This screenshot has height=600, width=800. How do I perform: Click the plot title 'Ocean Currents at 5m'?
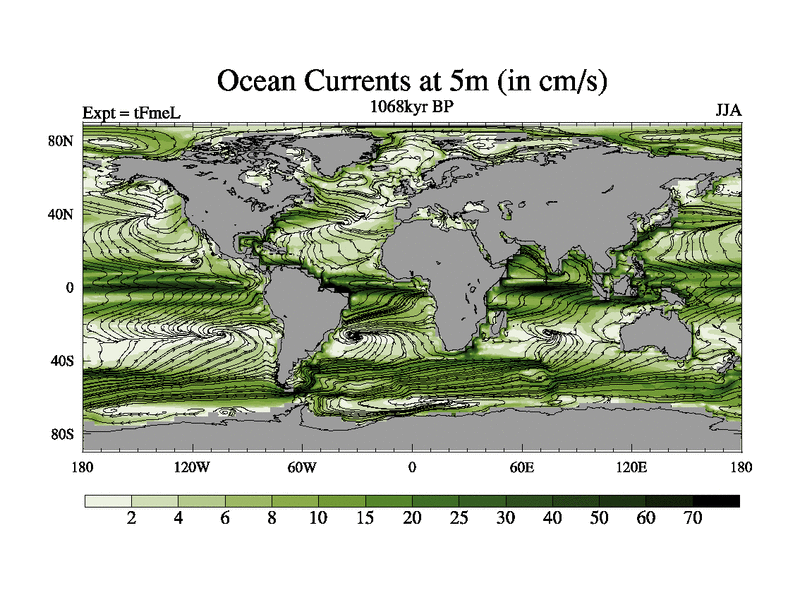coord(412,80)
